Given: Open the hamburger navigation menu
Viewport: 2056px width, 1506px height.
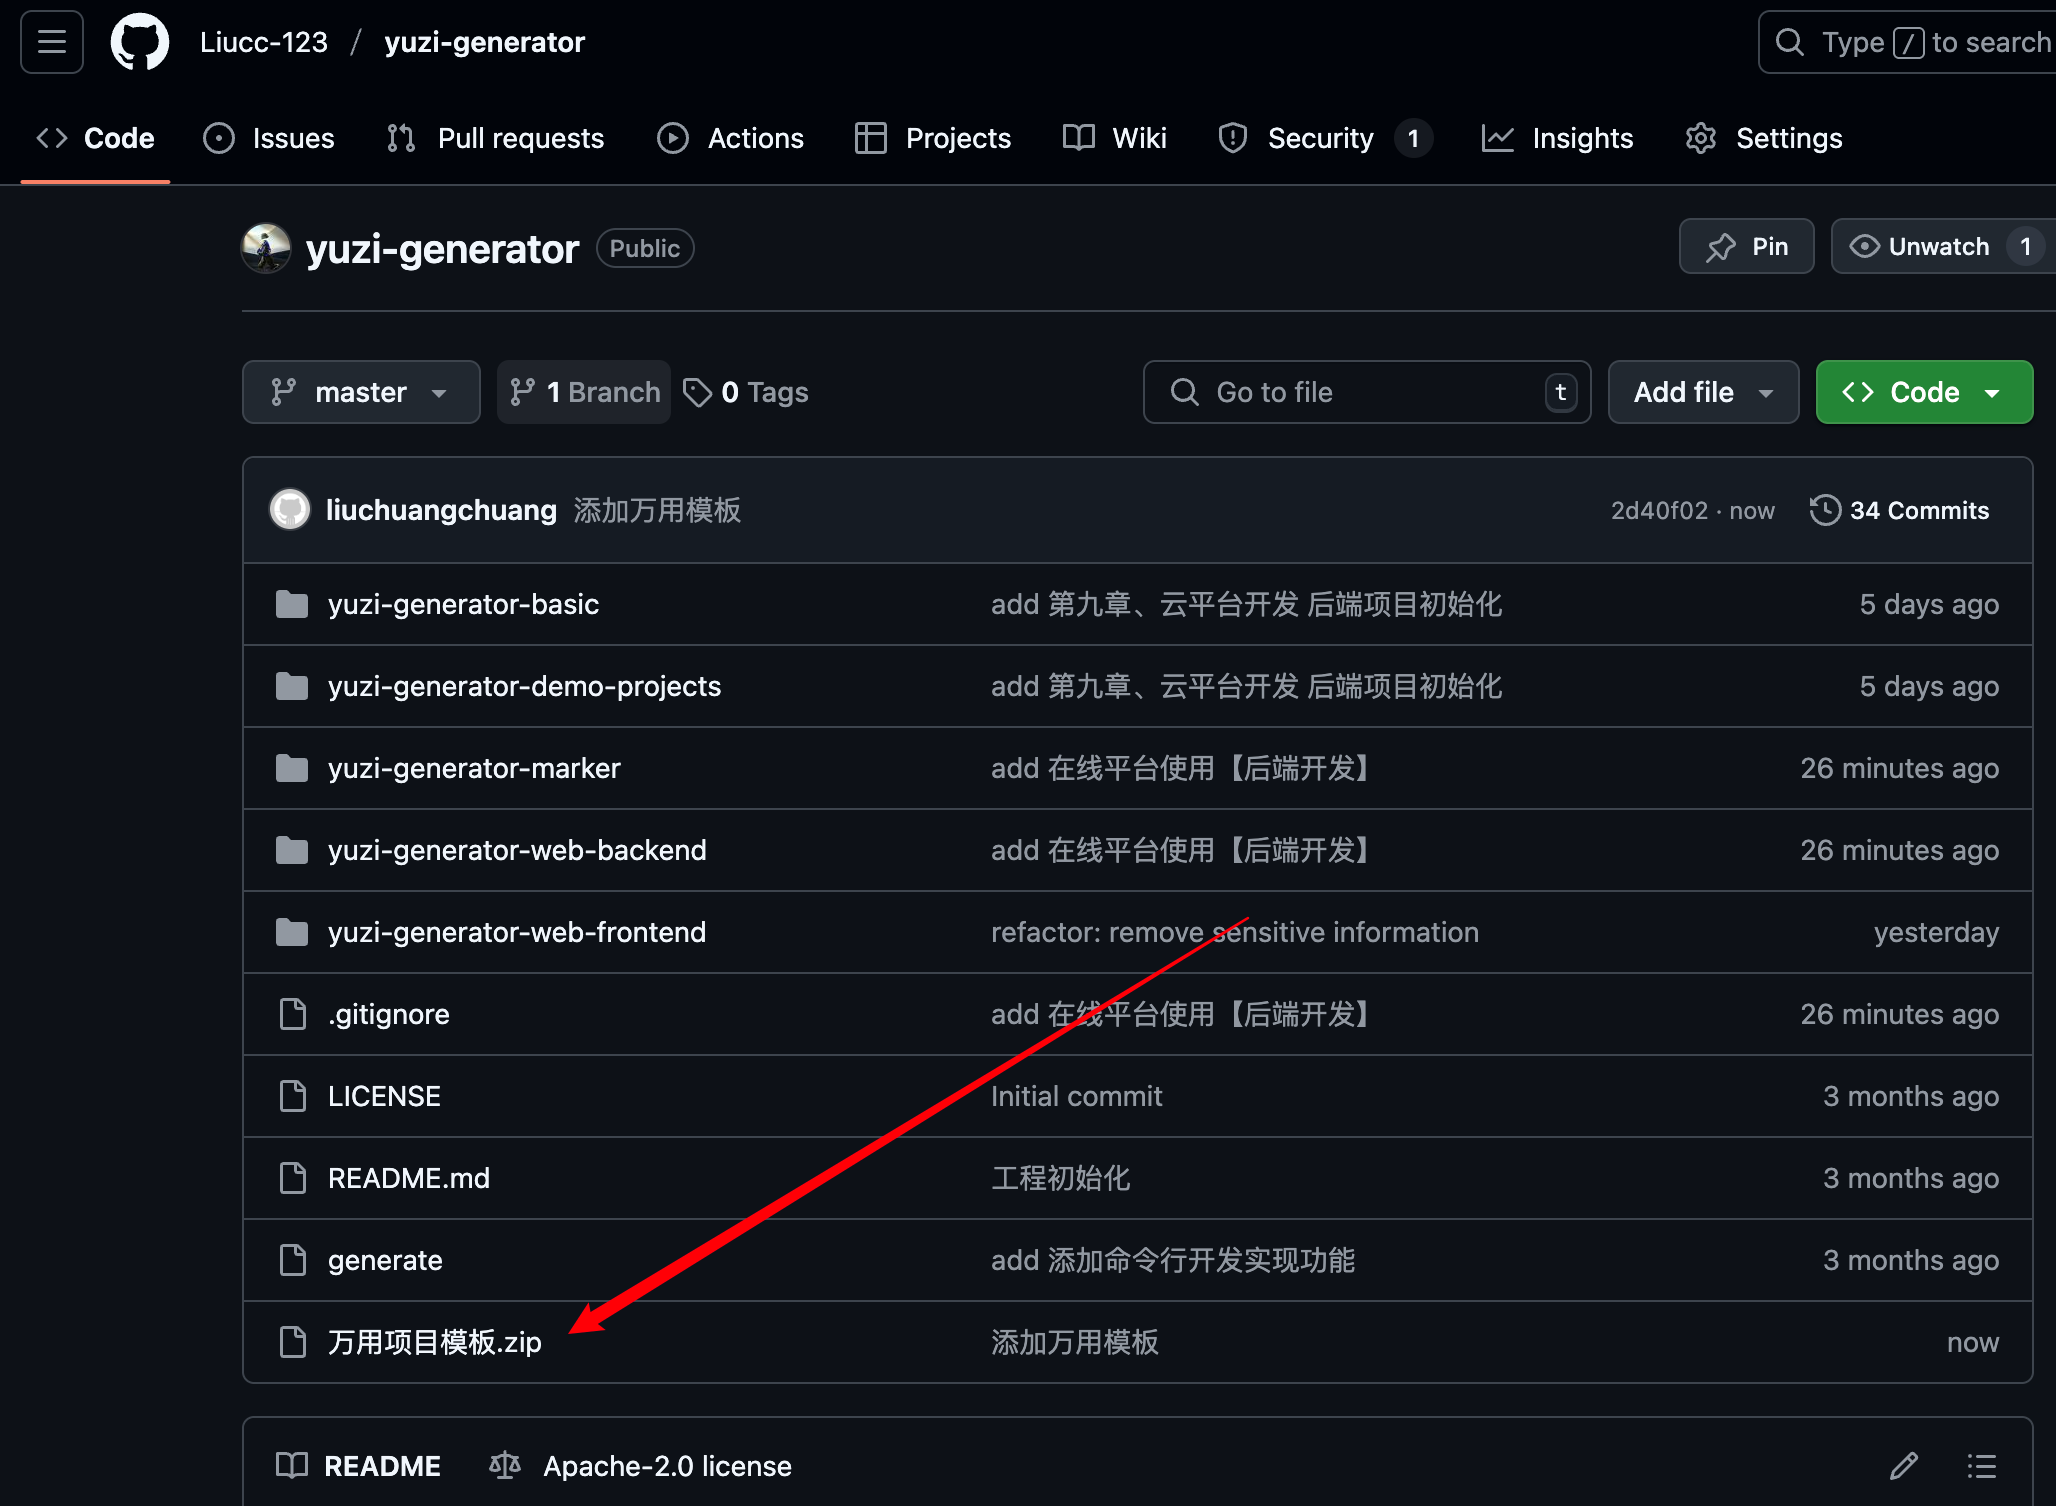Looking at the screenshot, I should coord(51,42).
